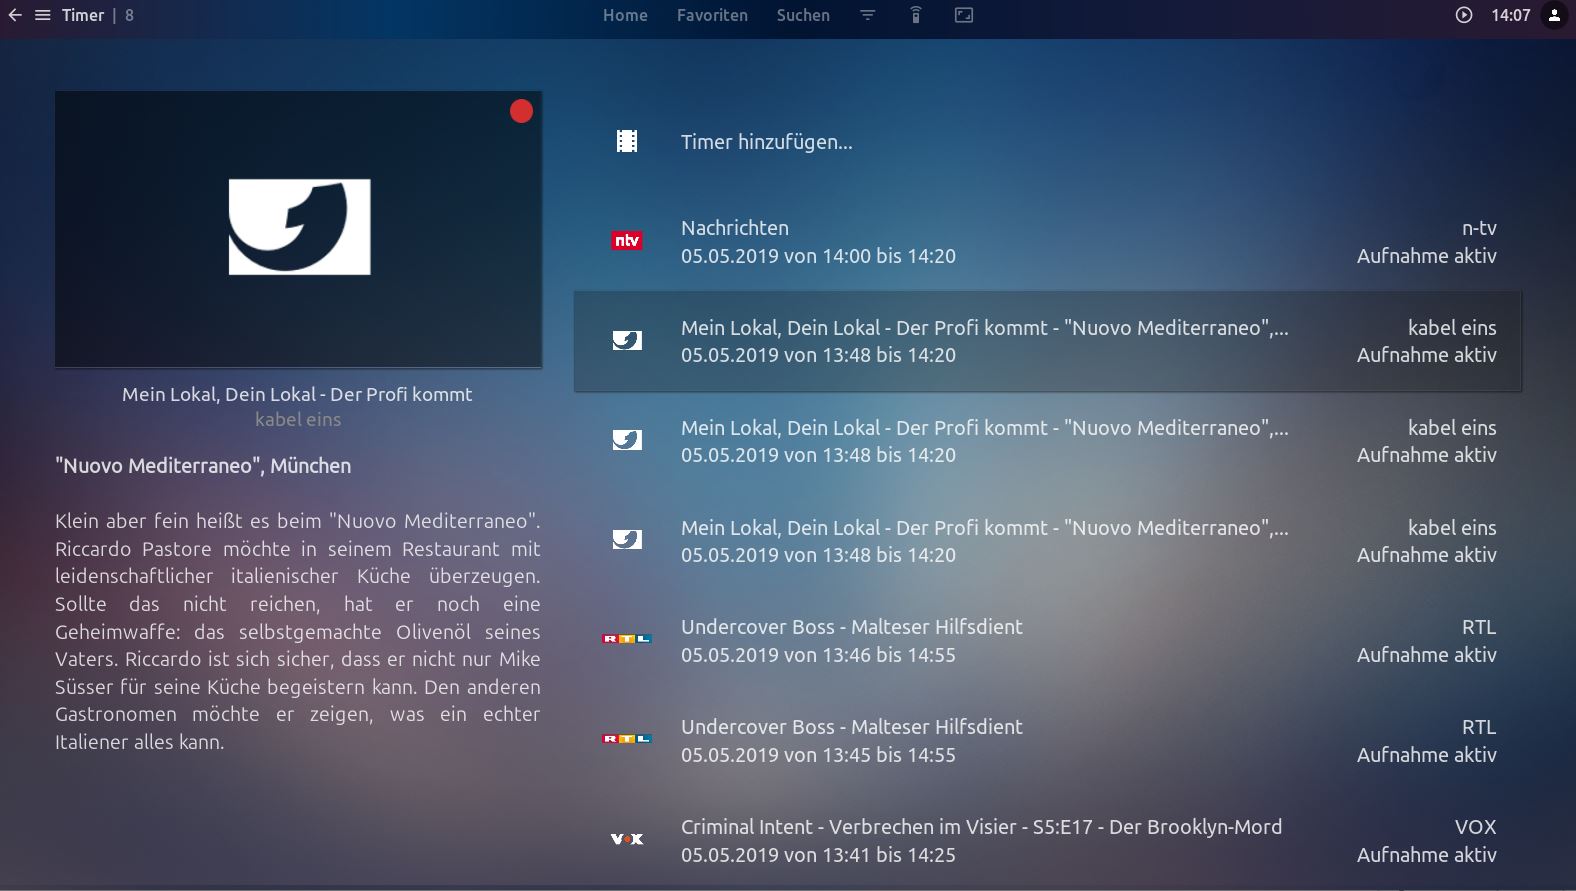1576x891 pixels.
Task: Open the Home tab
Action: click(625, 15)
